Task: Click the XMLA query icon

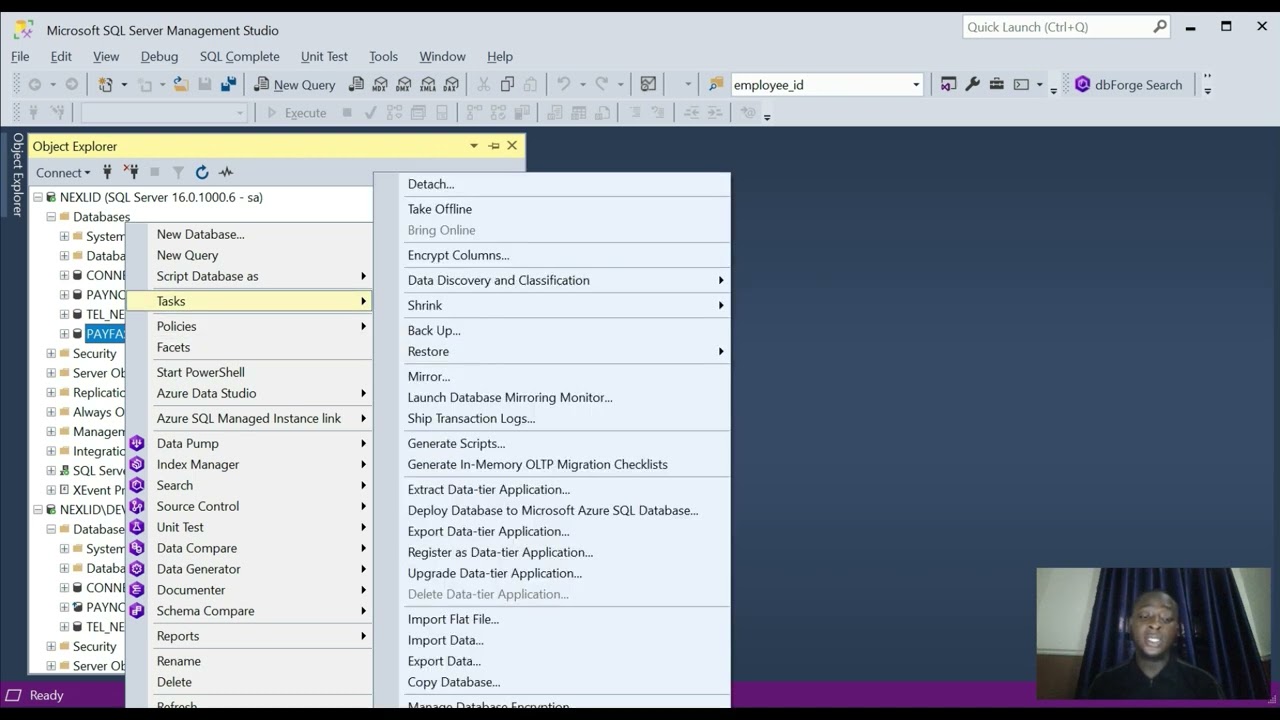Action: [428, 85]
